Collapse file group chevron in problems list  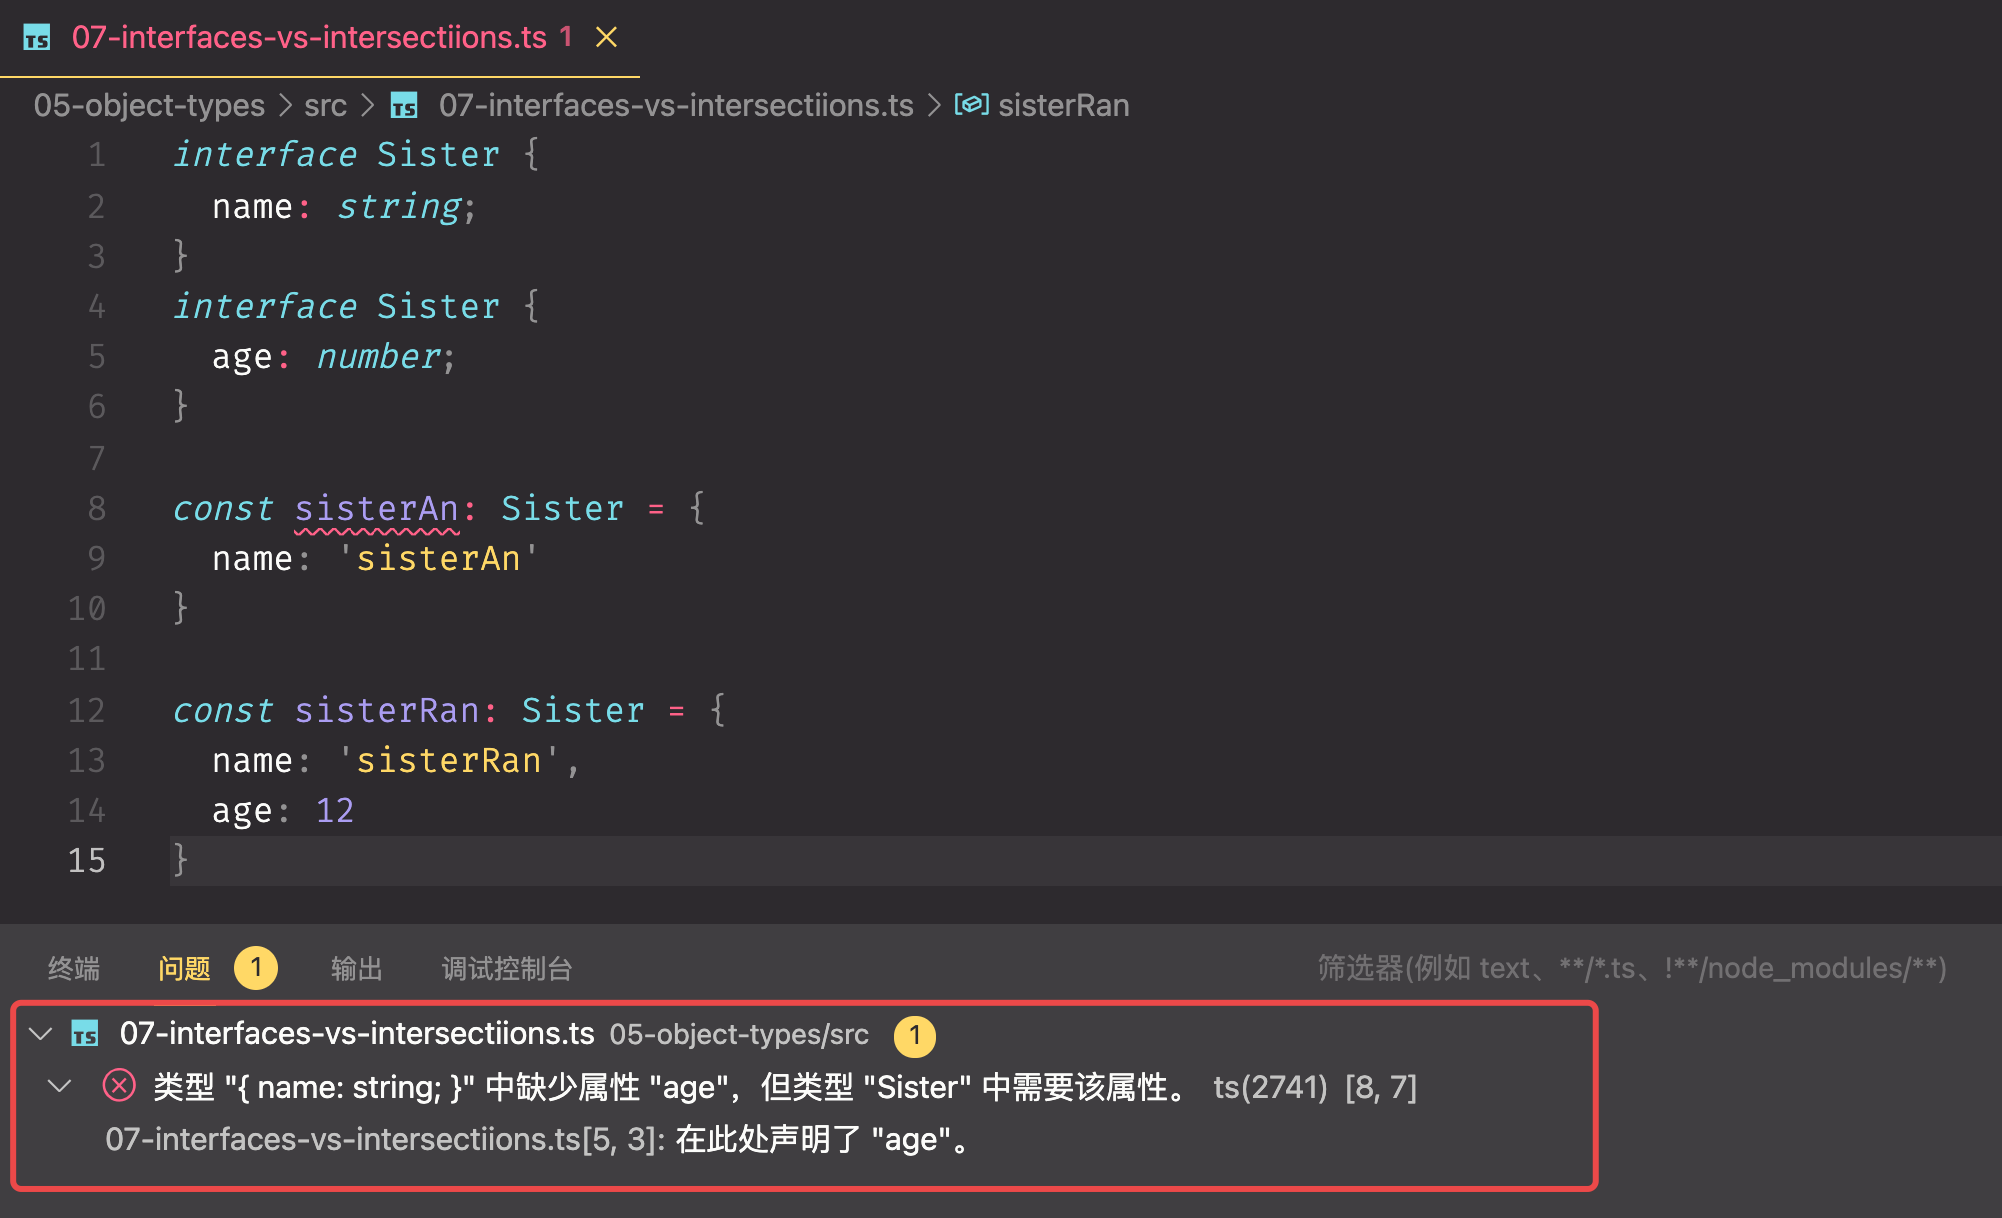pyautogui.click(x=41, y=1033)
